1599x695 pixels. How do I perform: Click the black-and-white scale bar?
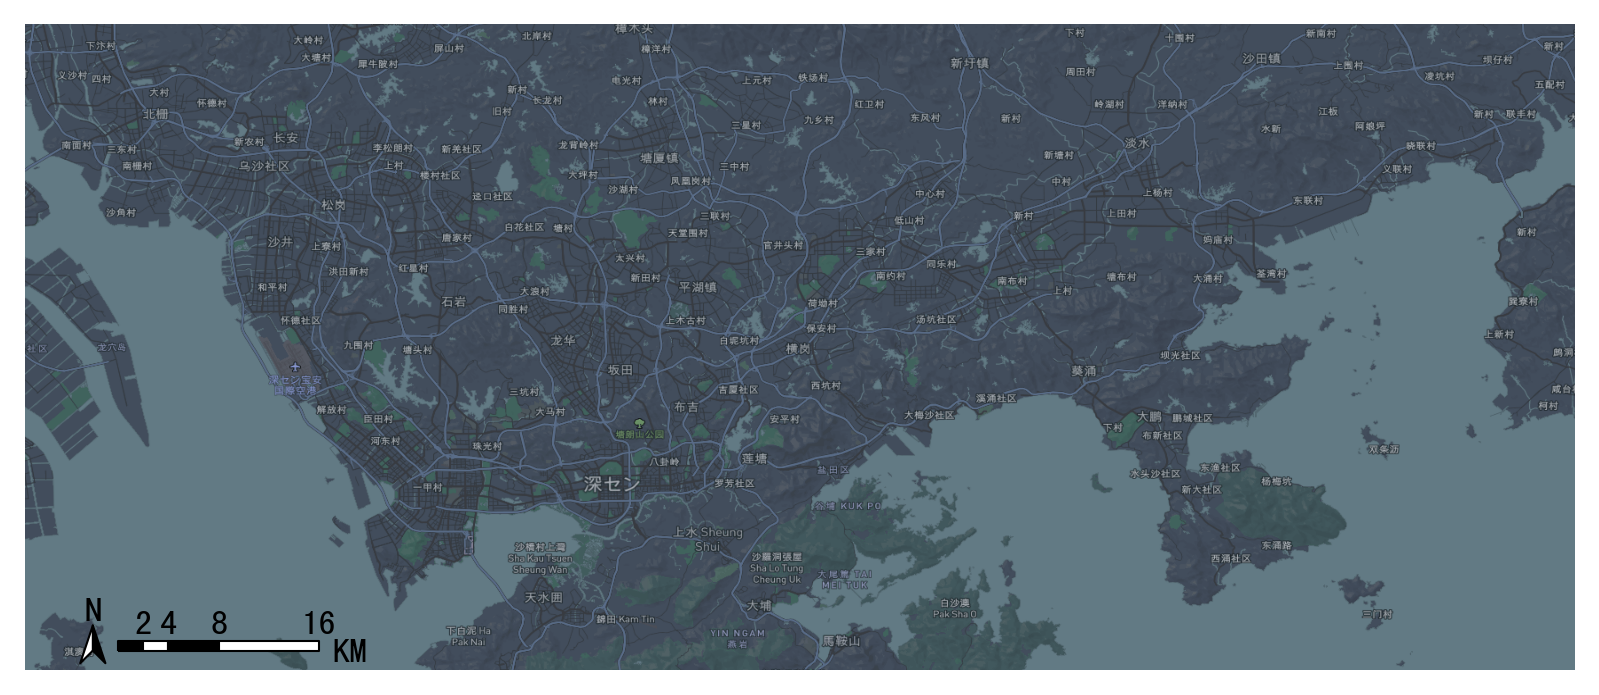pyautogui.click(x=218, y=646)
